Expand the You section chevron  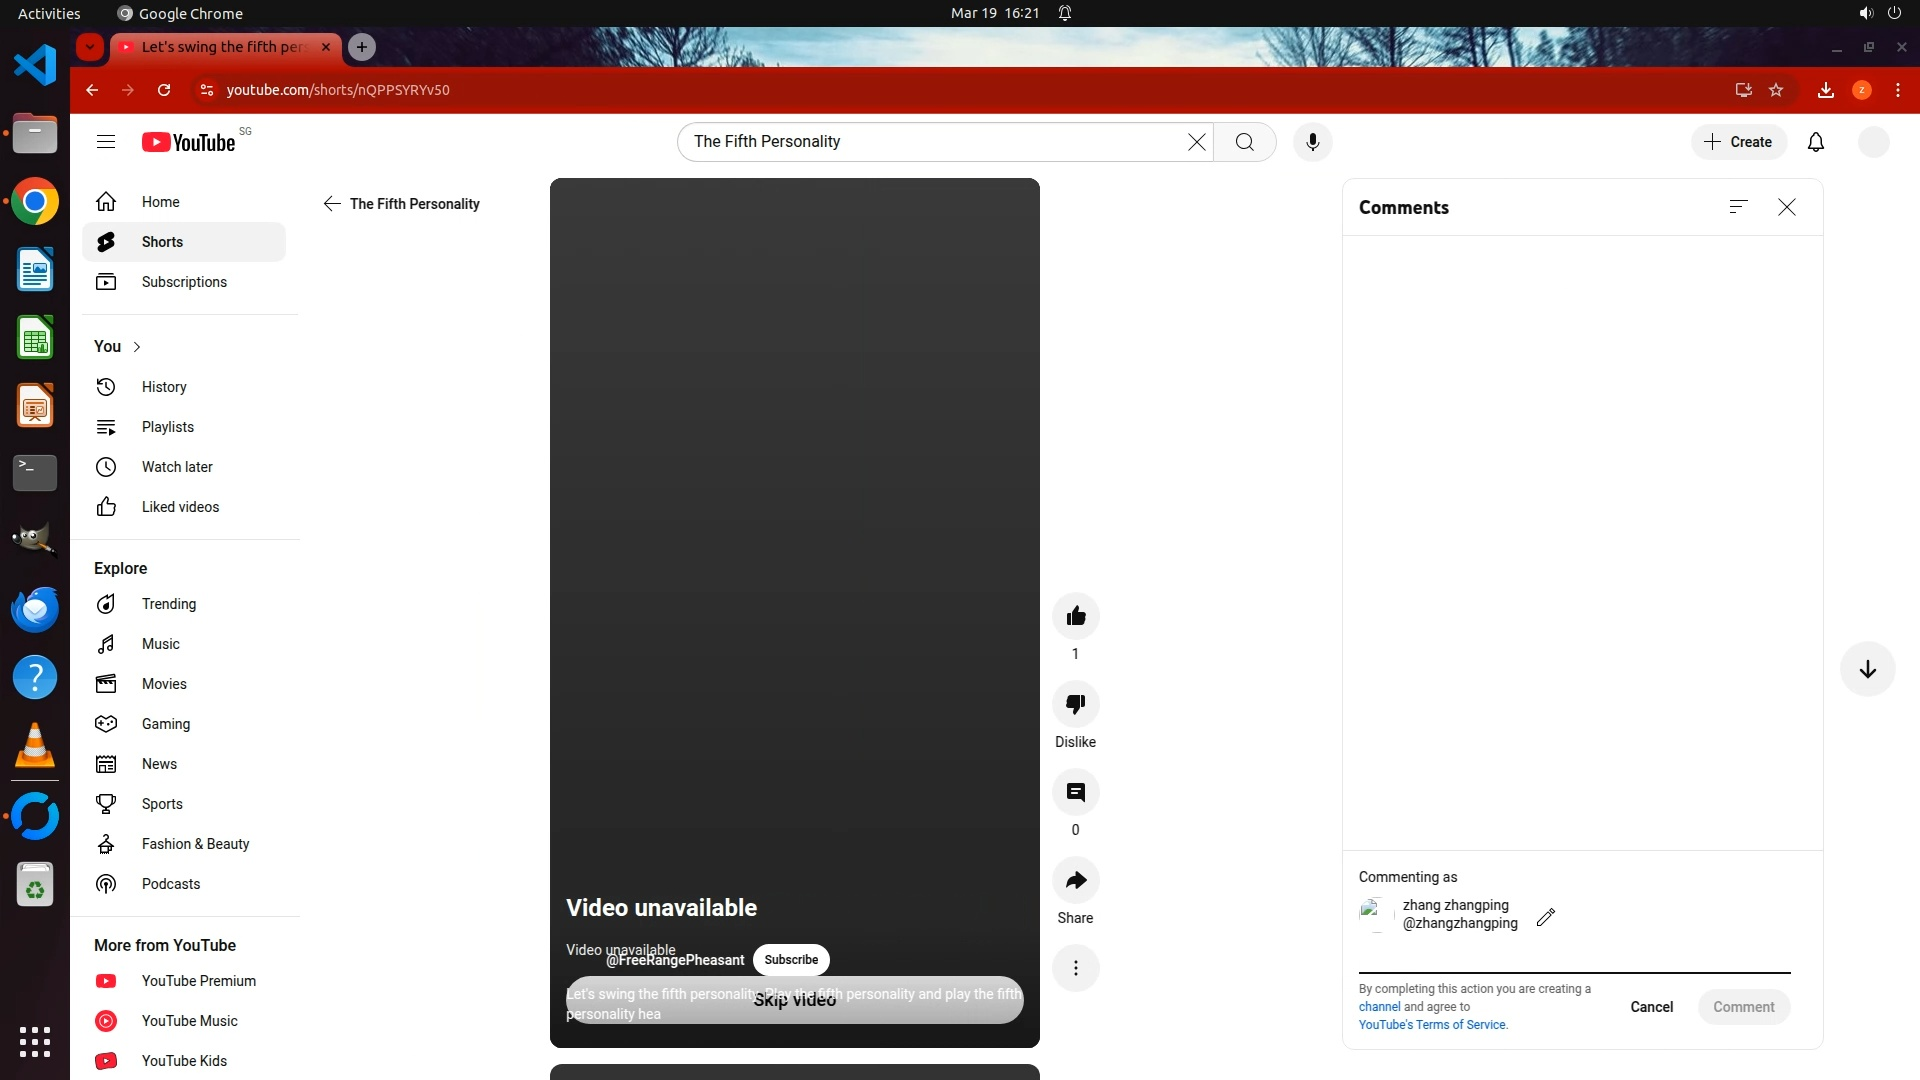tap(137, 347)
